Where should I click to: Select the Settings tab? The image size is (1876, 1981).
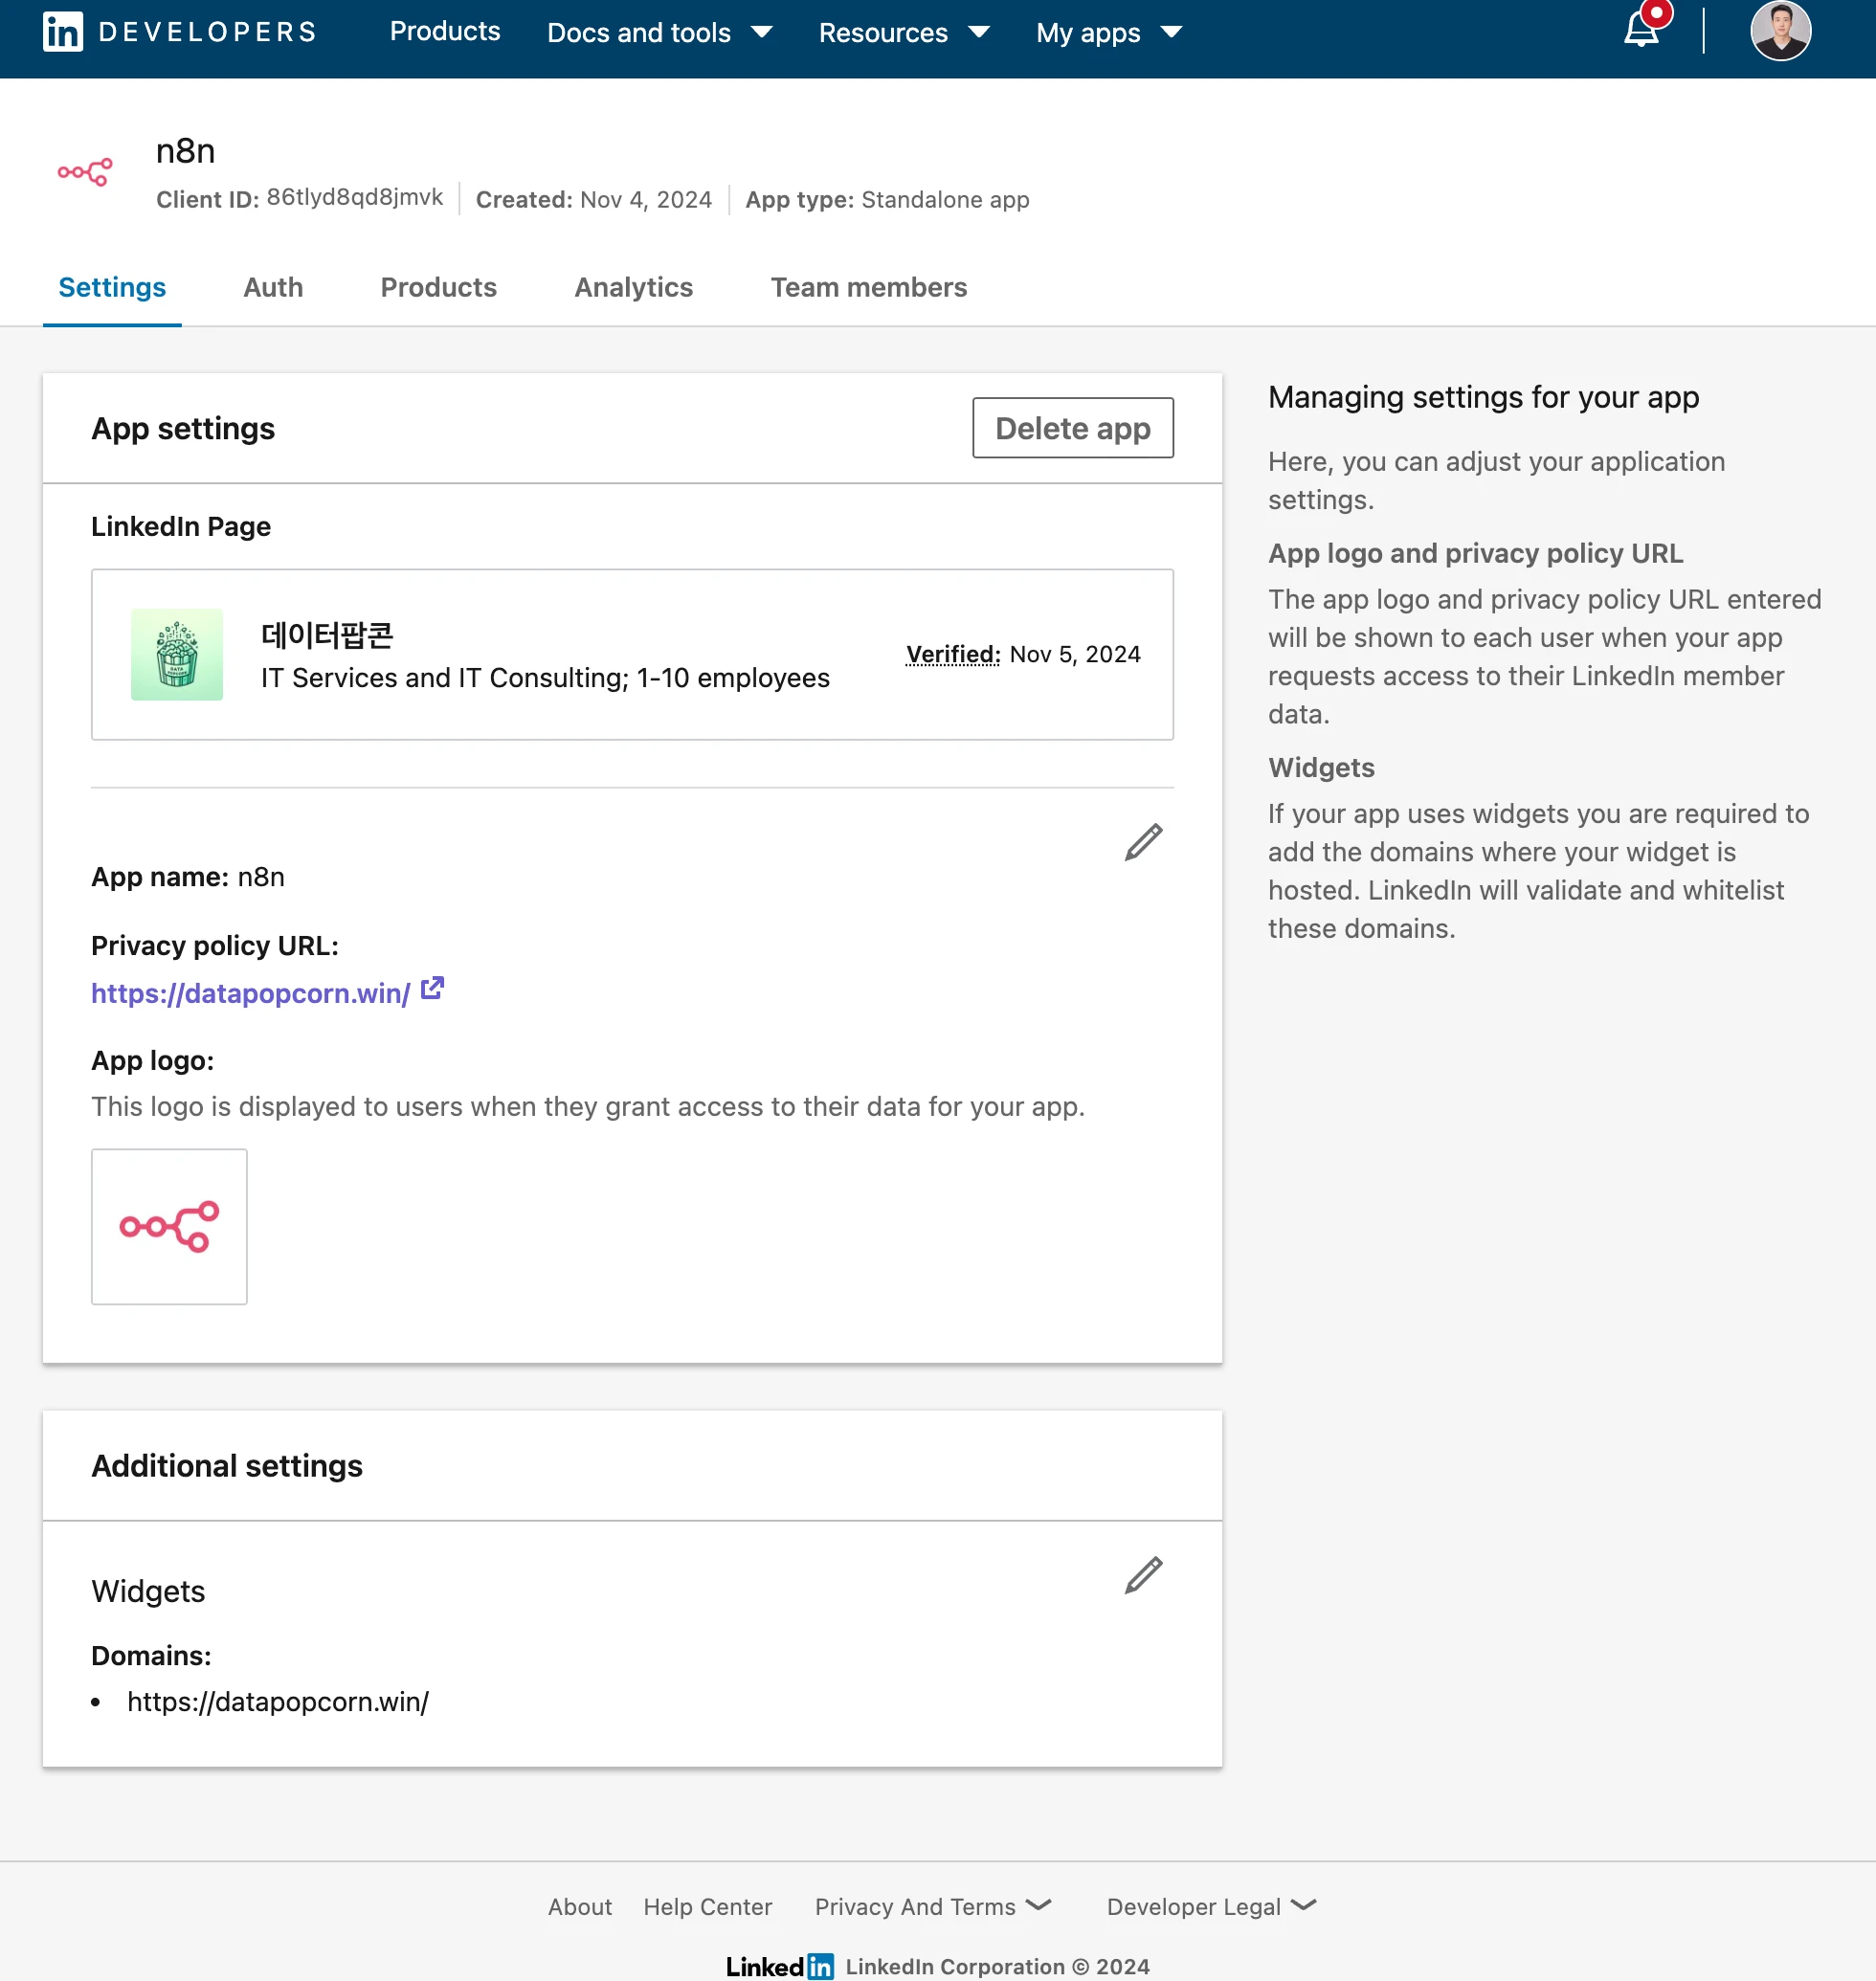click(x=112, y=288)
